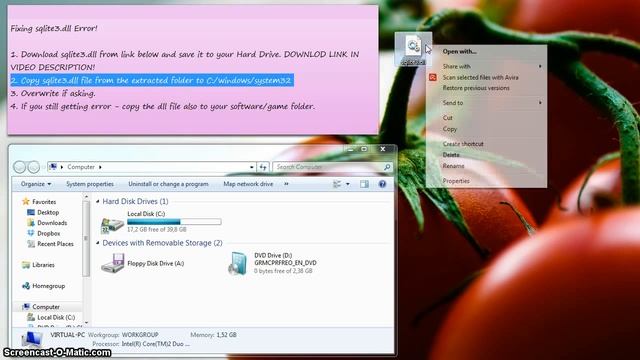Select the DVD Drive (D:) icon

[x=238, y=263]
